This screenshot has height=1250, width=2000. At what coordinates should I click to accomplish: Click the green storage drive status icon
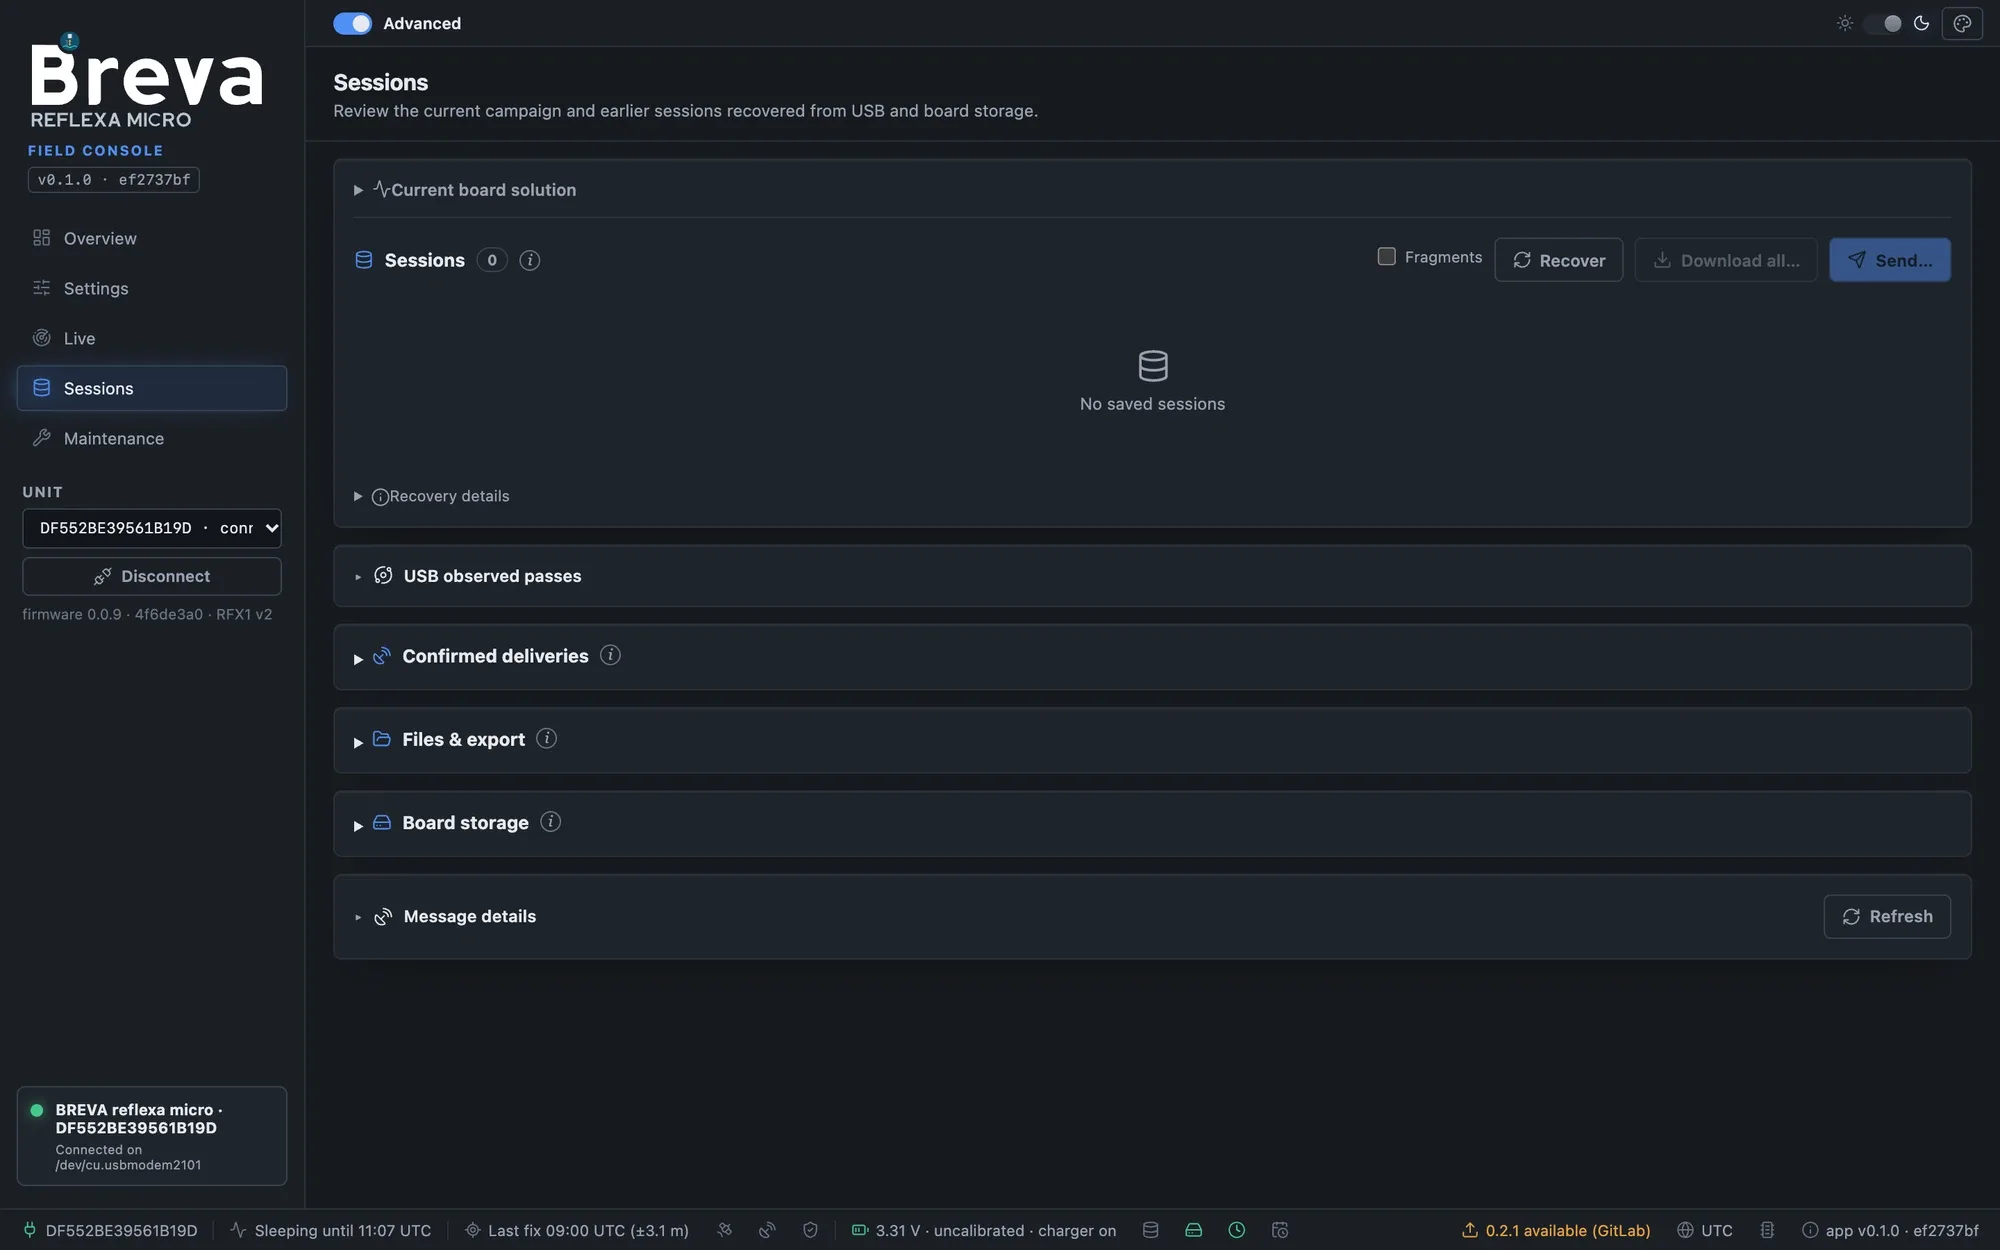1194,1230
